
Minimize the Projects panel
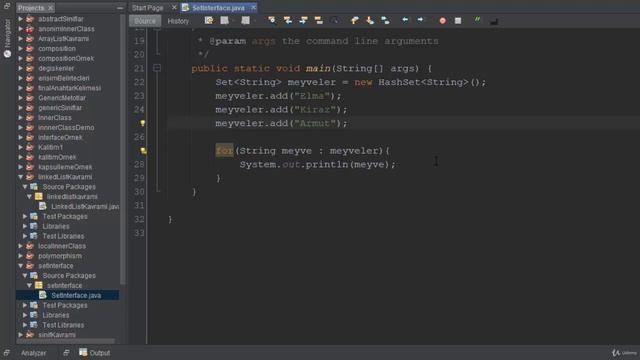120,8
